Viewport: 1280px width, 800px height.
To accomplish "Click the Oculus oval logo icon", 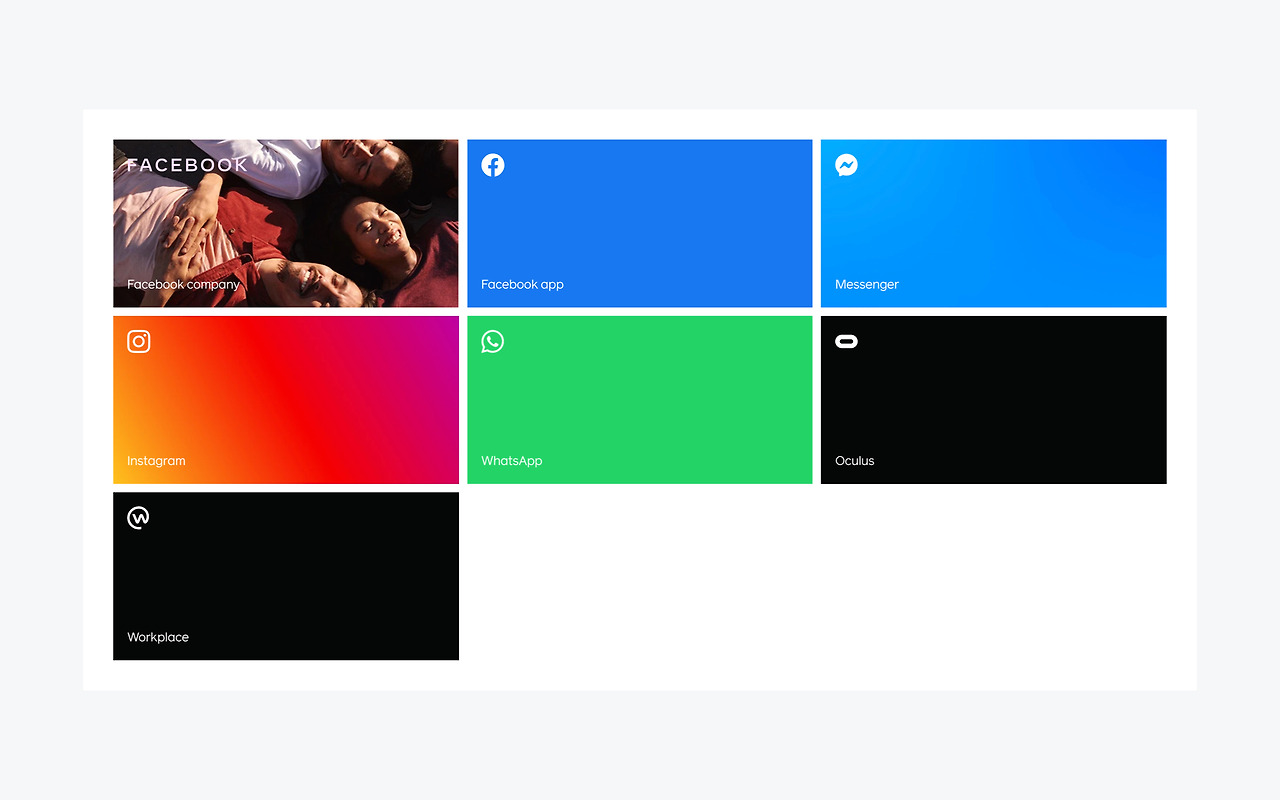I will point(847,341).
